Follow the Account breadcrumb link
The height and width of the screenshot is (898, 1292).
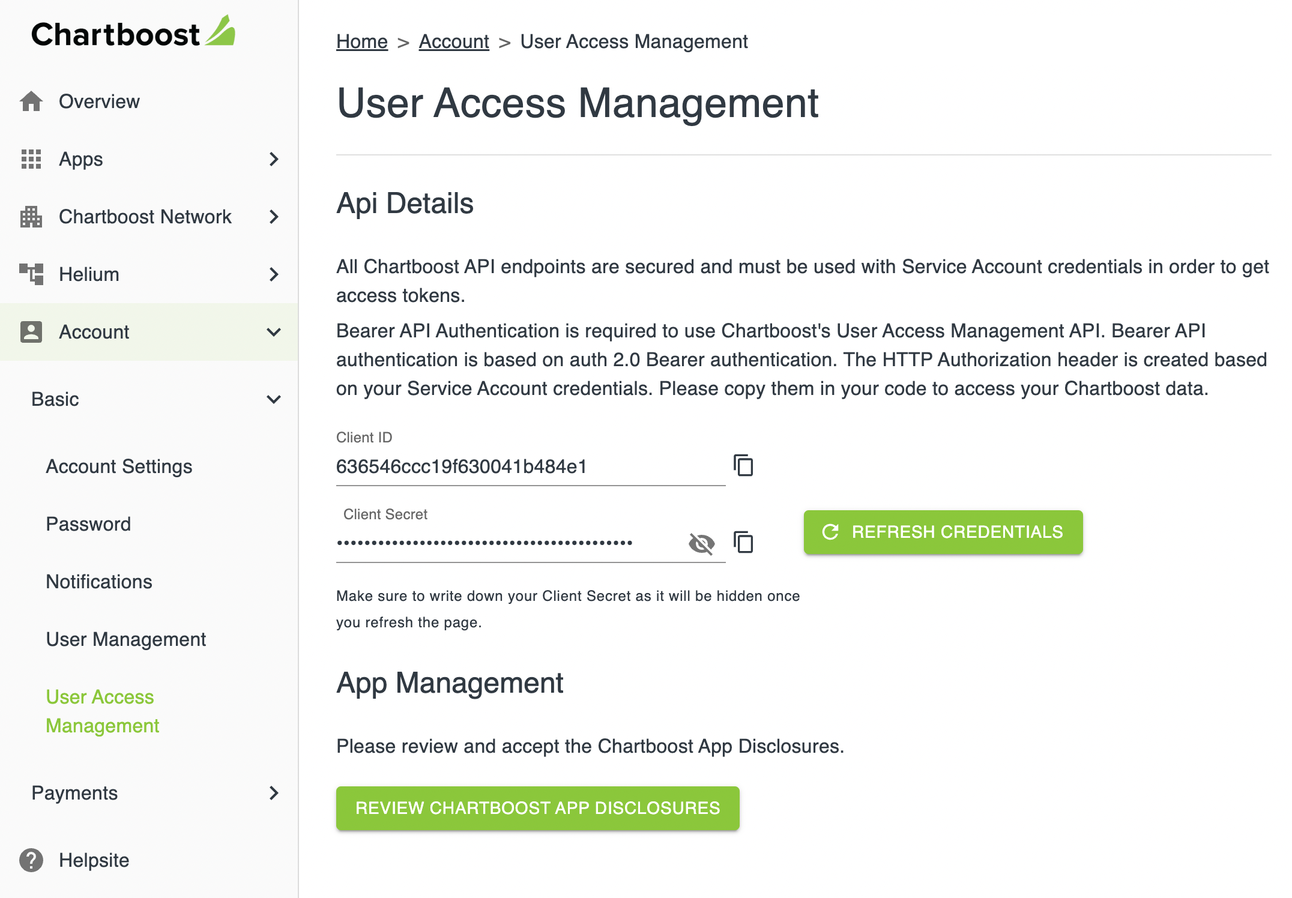(x=454, y=42)
